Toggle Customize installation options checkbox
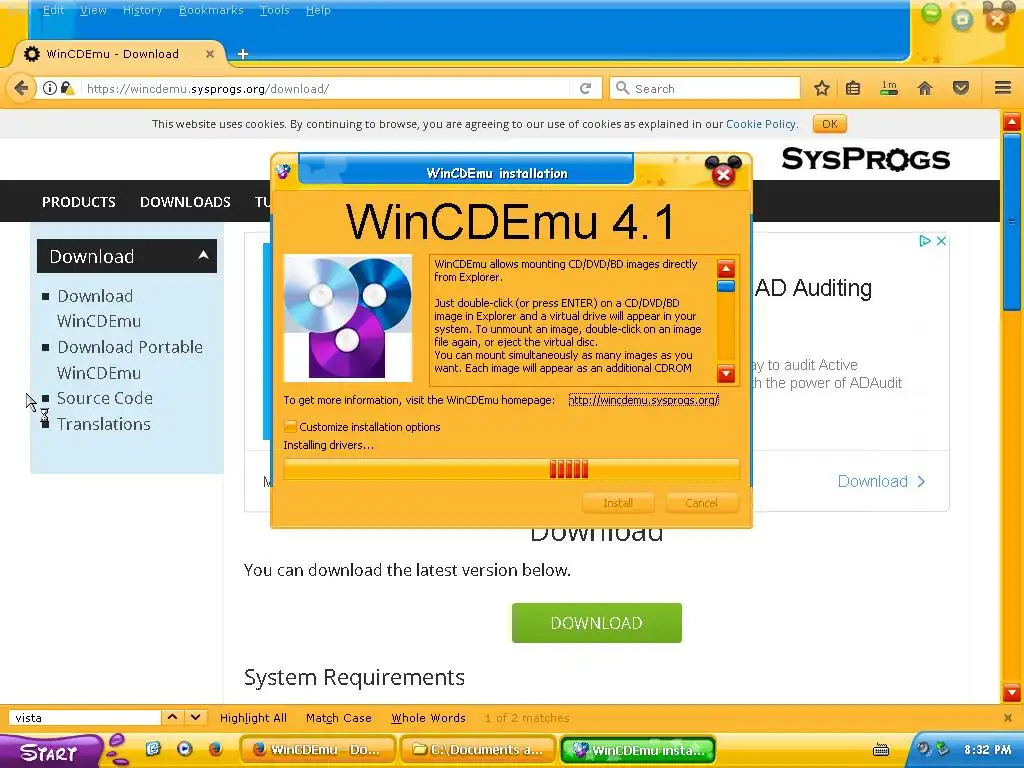 tap(290, 426)
